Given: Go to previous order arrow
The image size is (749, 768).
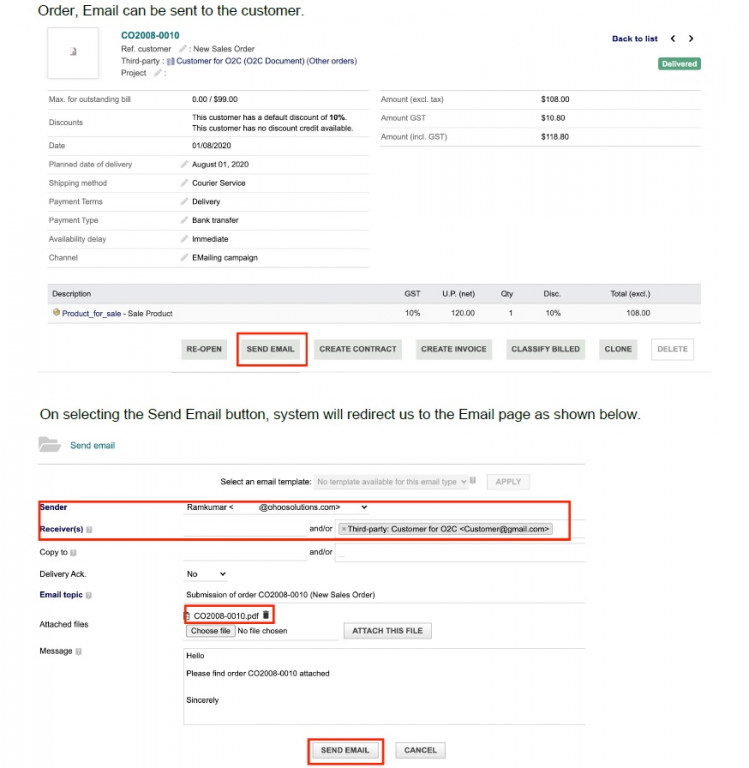Looking at the screenshot, I should (x=673, y=38).
